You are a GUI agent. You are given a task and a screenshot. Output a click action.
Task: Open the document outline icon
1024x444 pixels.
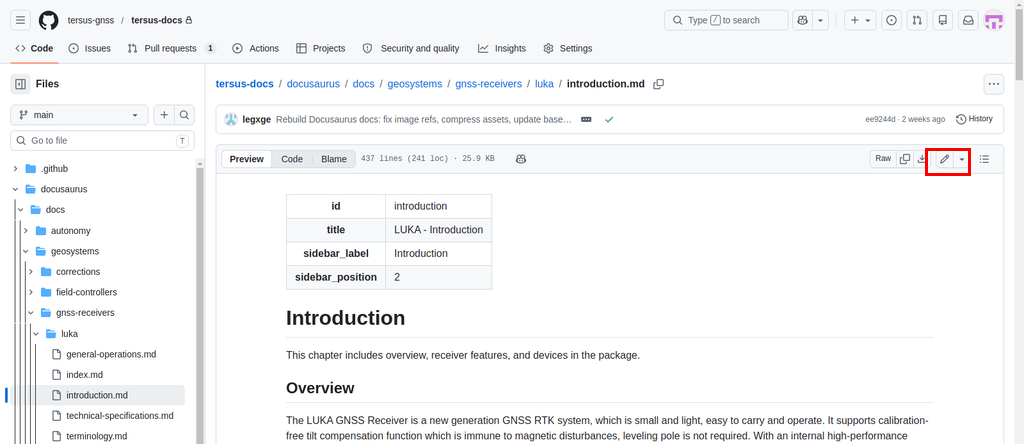point(984,159)
